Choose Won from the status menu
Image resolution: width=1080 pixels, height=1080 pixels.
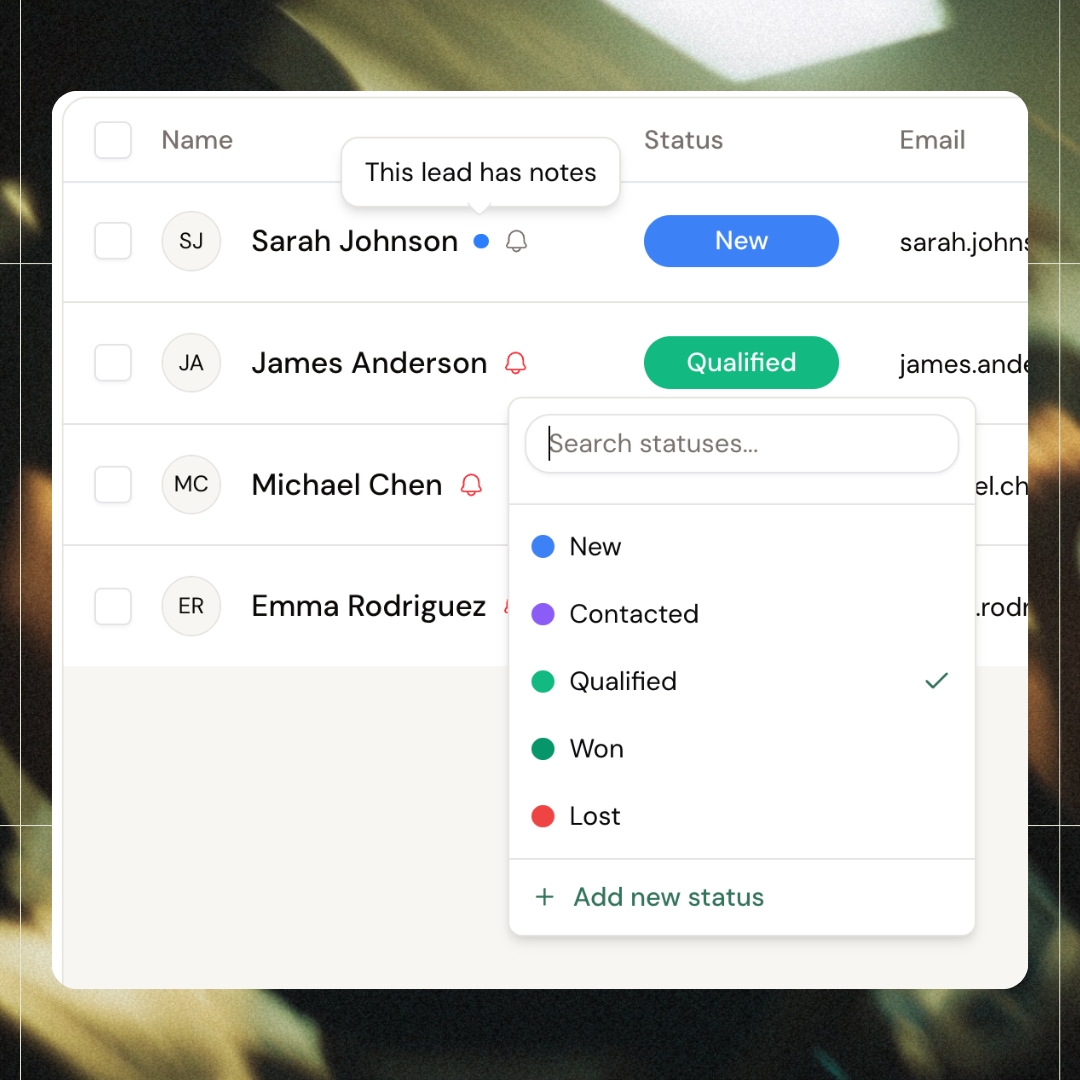(597, 748)
